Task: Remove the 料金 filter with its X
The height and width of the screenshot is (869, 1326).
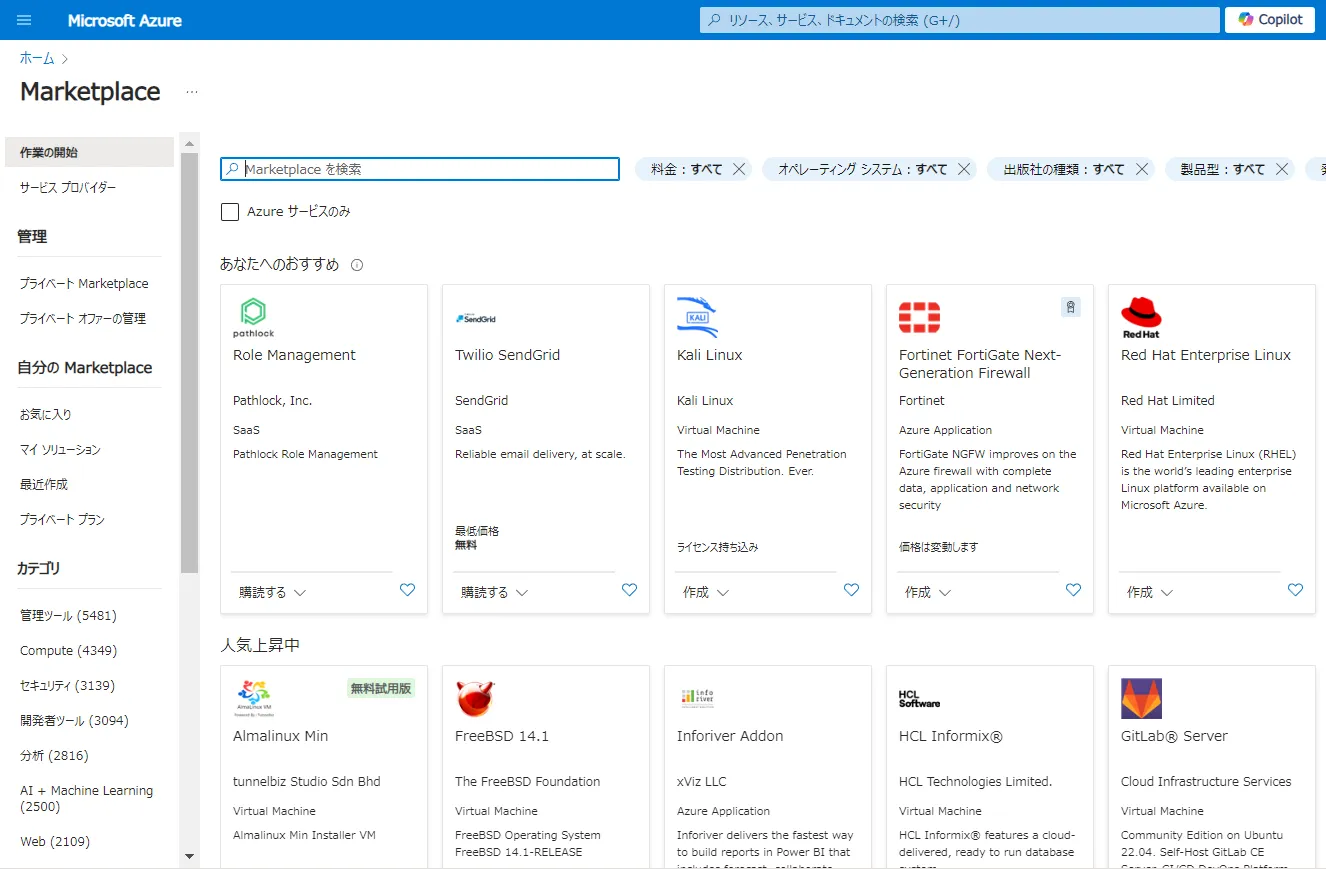Action: pos(739,169)
